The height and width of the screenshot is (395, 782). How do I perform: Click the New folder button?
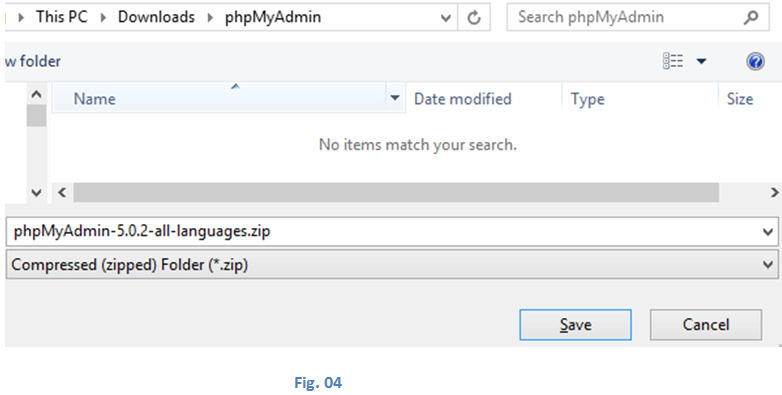(x=33, y=61)
